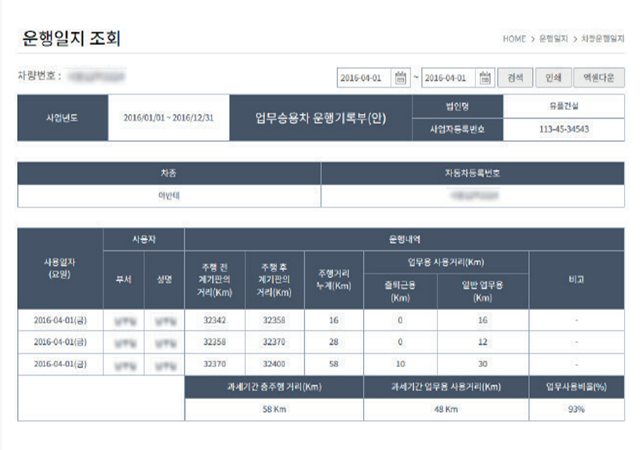Focus the start date input field

(x=365, y=77)
